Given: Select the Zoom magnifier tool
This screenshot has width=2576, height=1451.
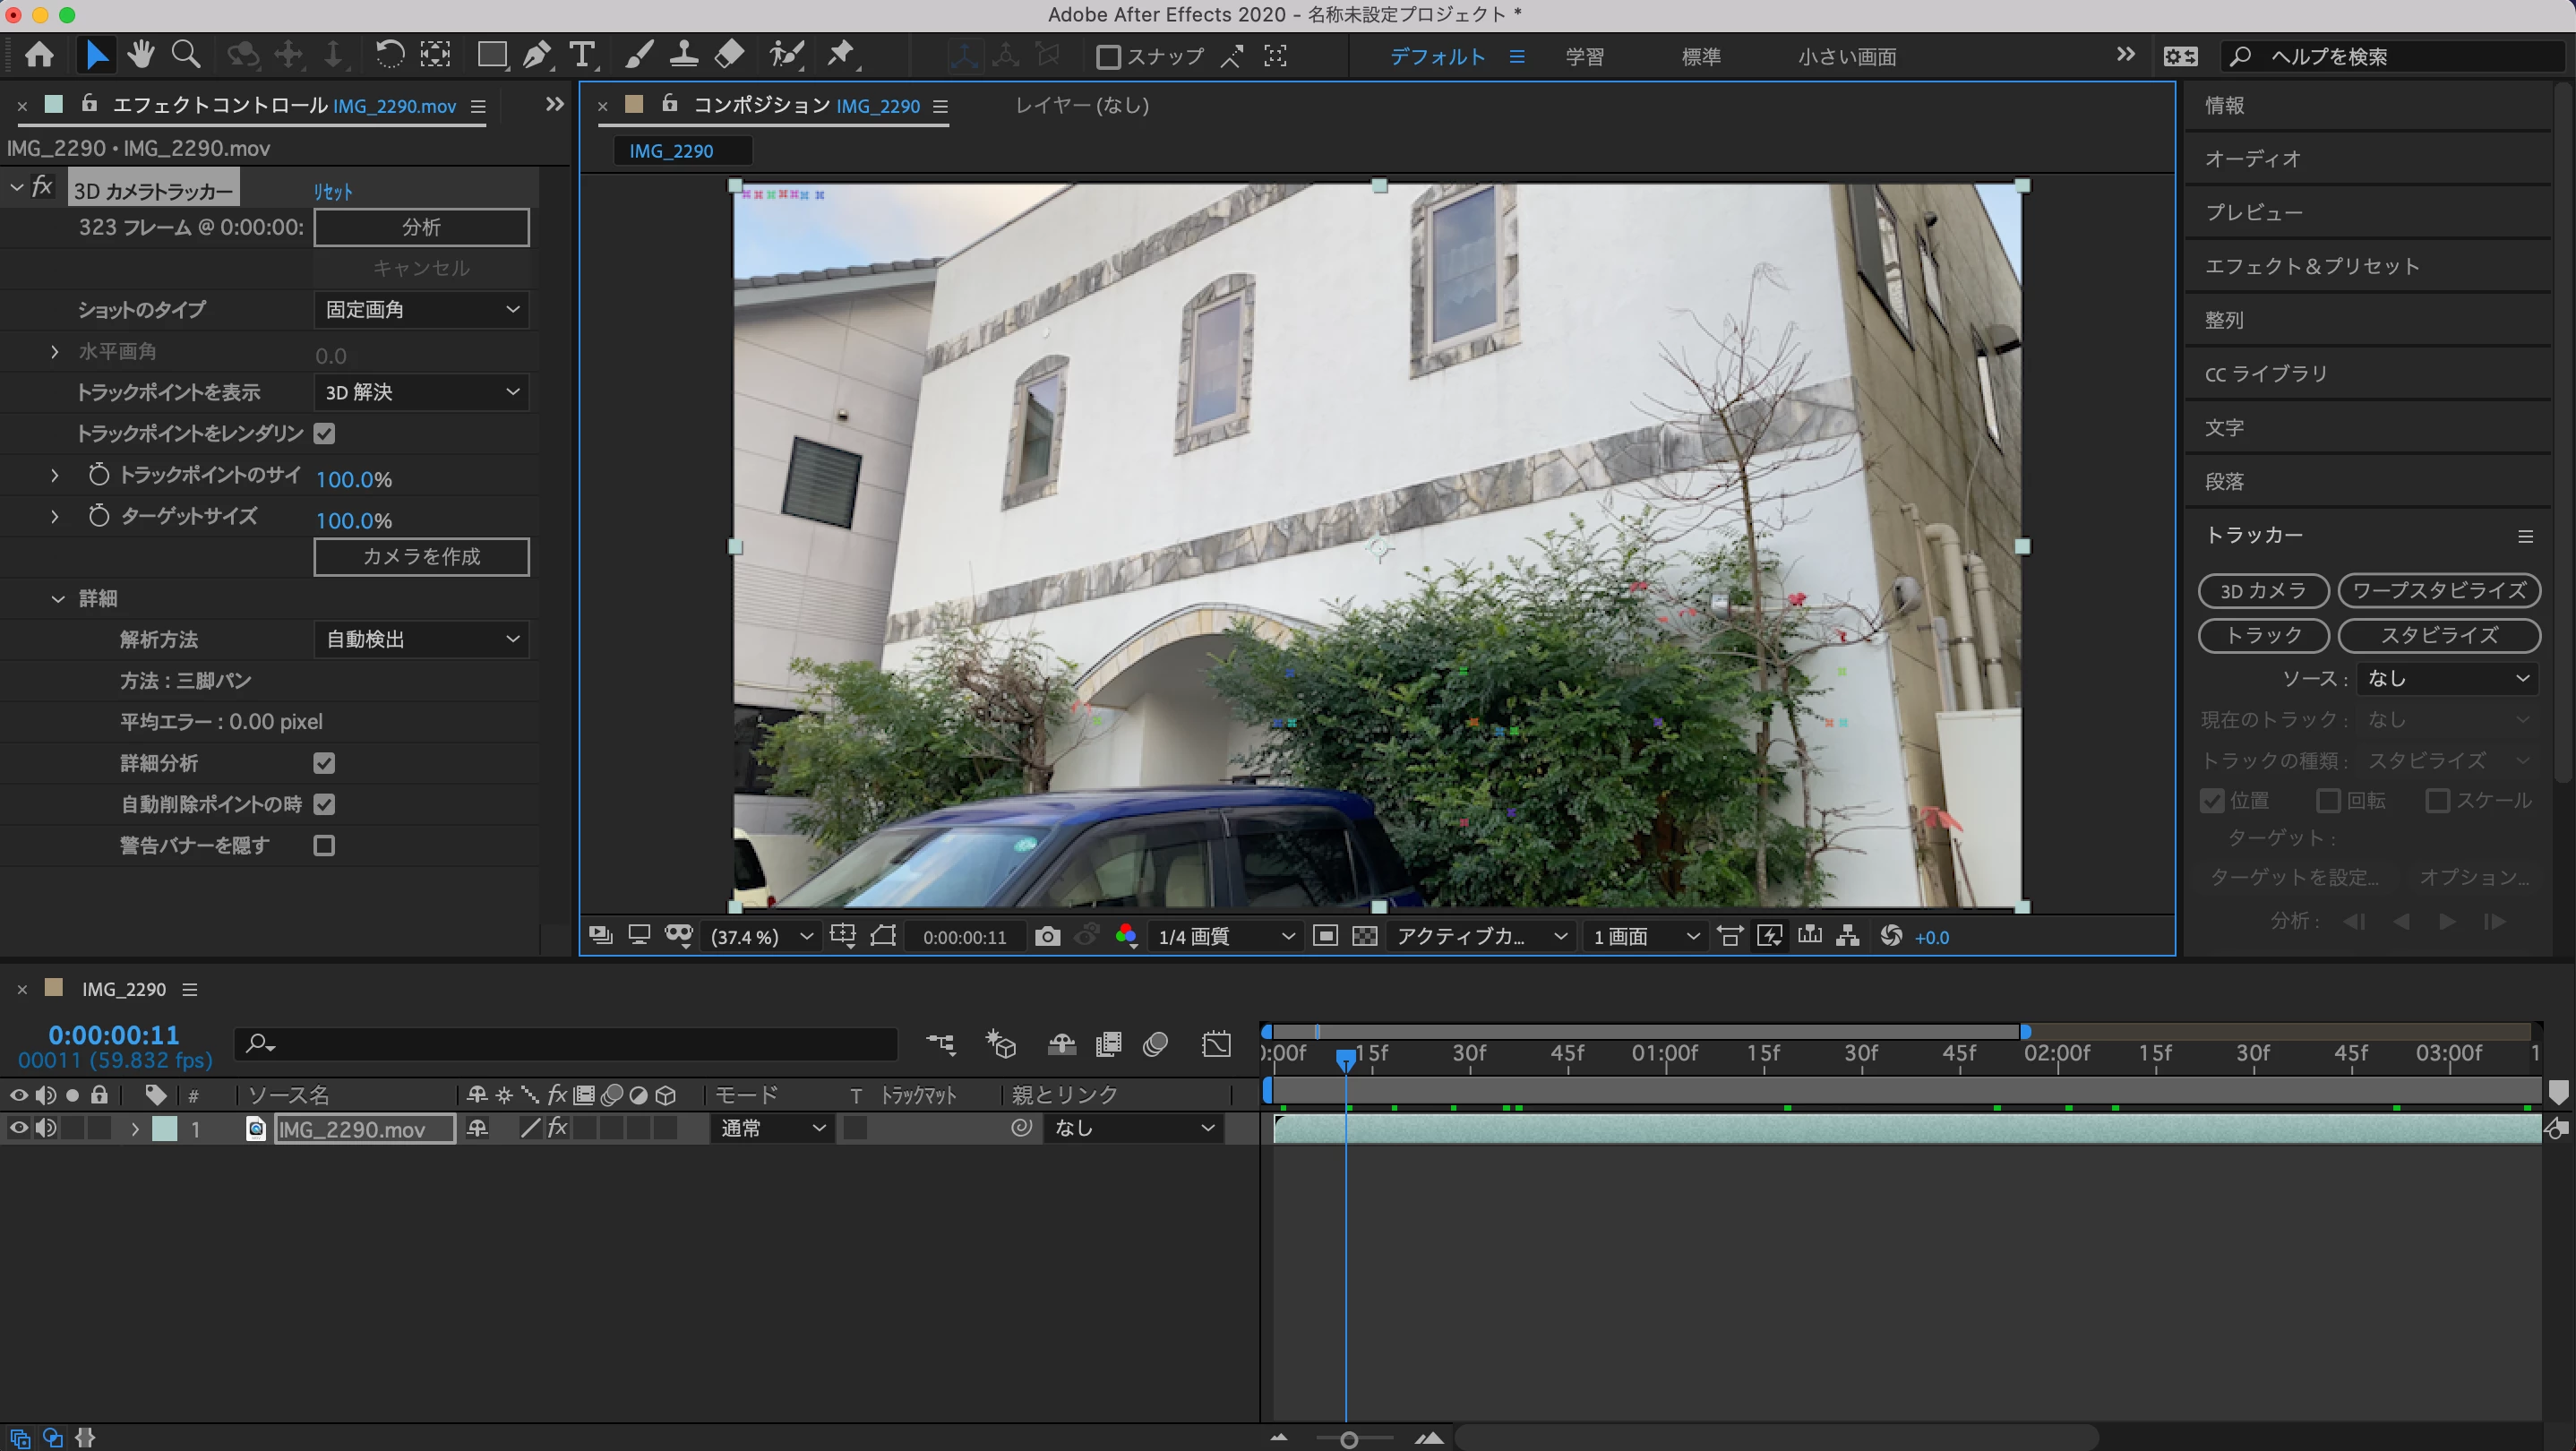Looking at the screenshot, I should 186,54.
